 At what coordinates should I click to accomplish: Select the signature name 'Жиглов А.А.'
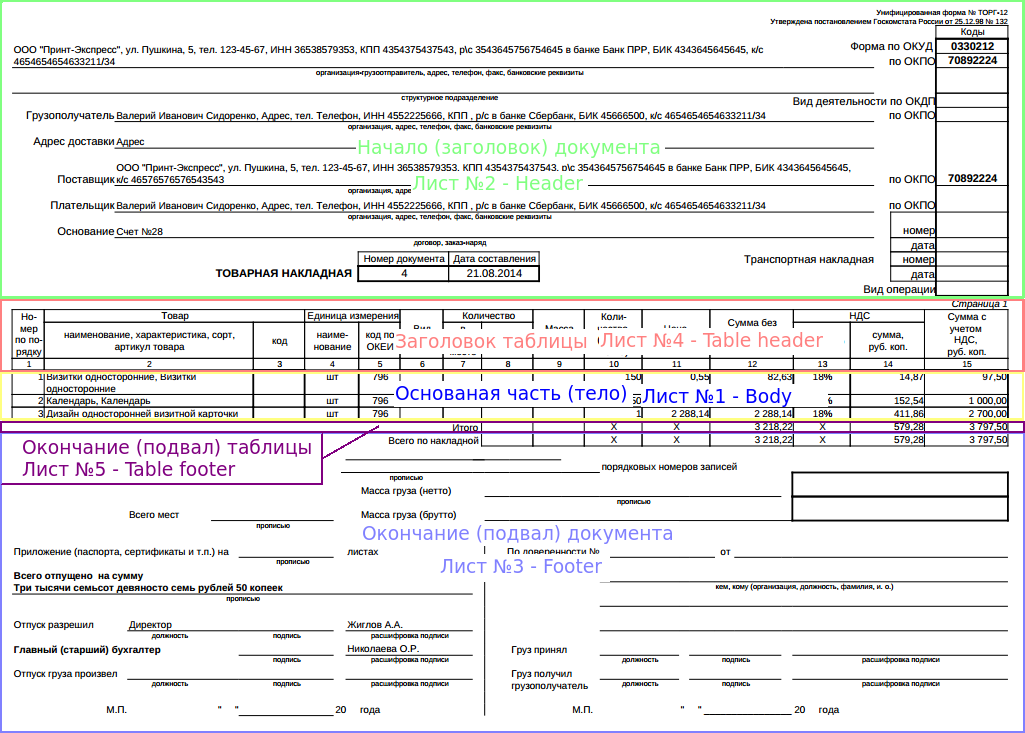(374, 625)
